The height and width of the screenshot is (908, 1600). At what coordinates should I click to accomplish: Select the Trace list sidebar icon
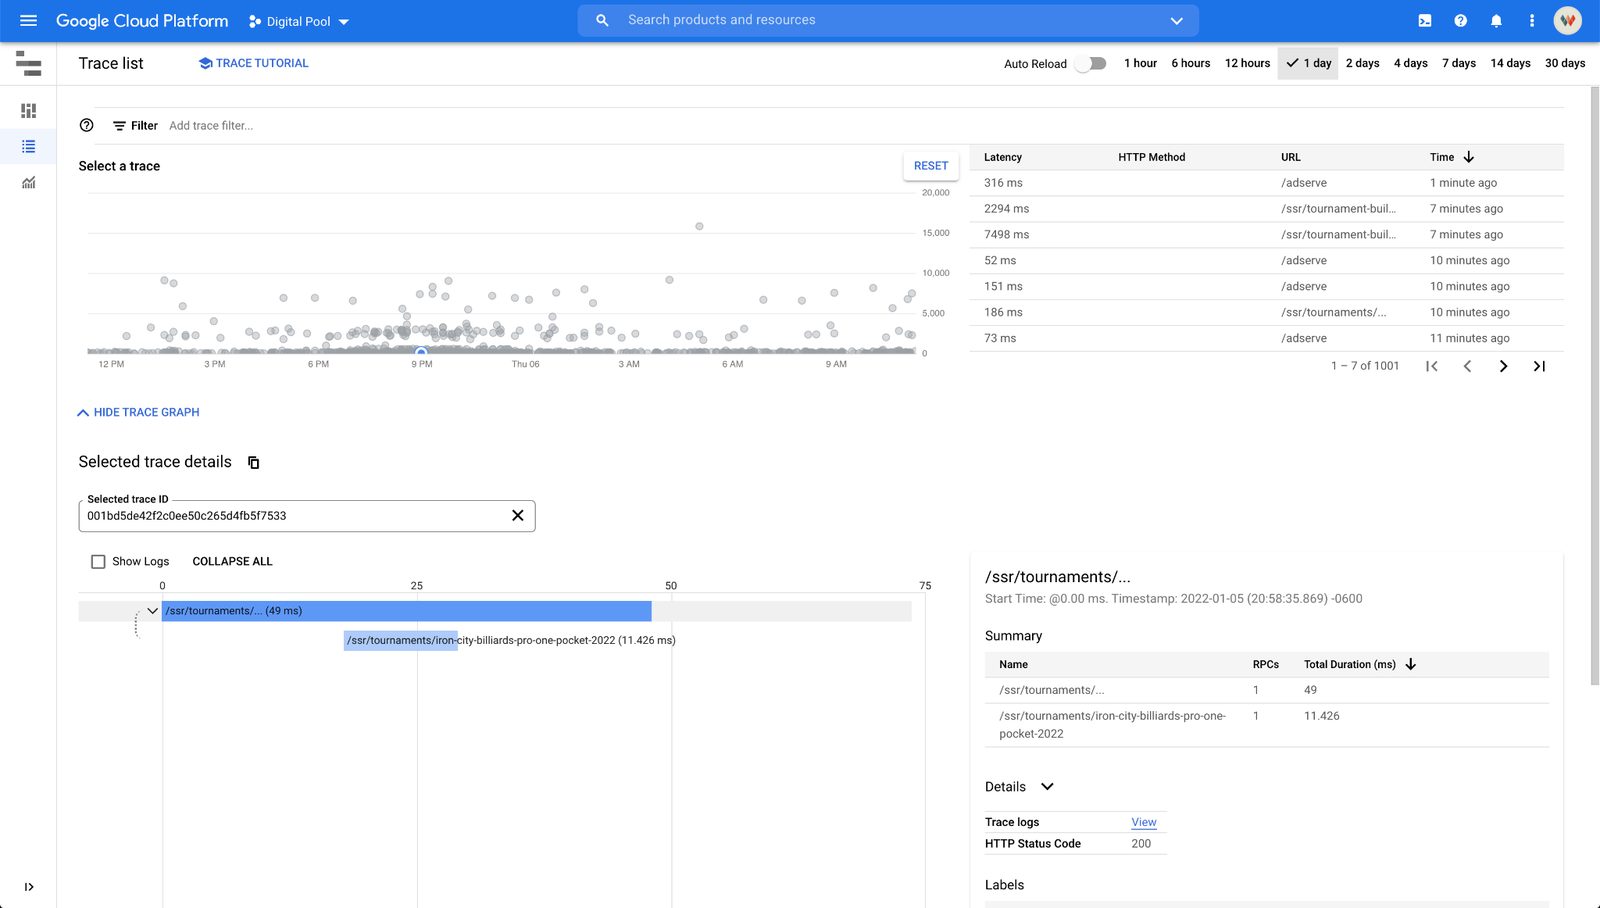pyautogui.click(x=28, y=147)
